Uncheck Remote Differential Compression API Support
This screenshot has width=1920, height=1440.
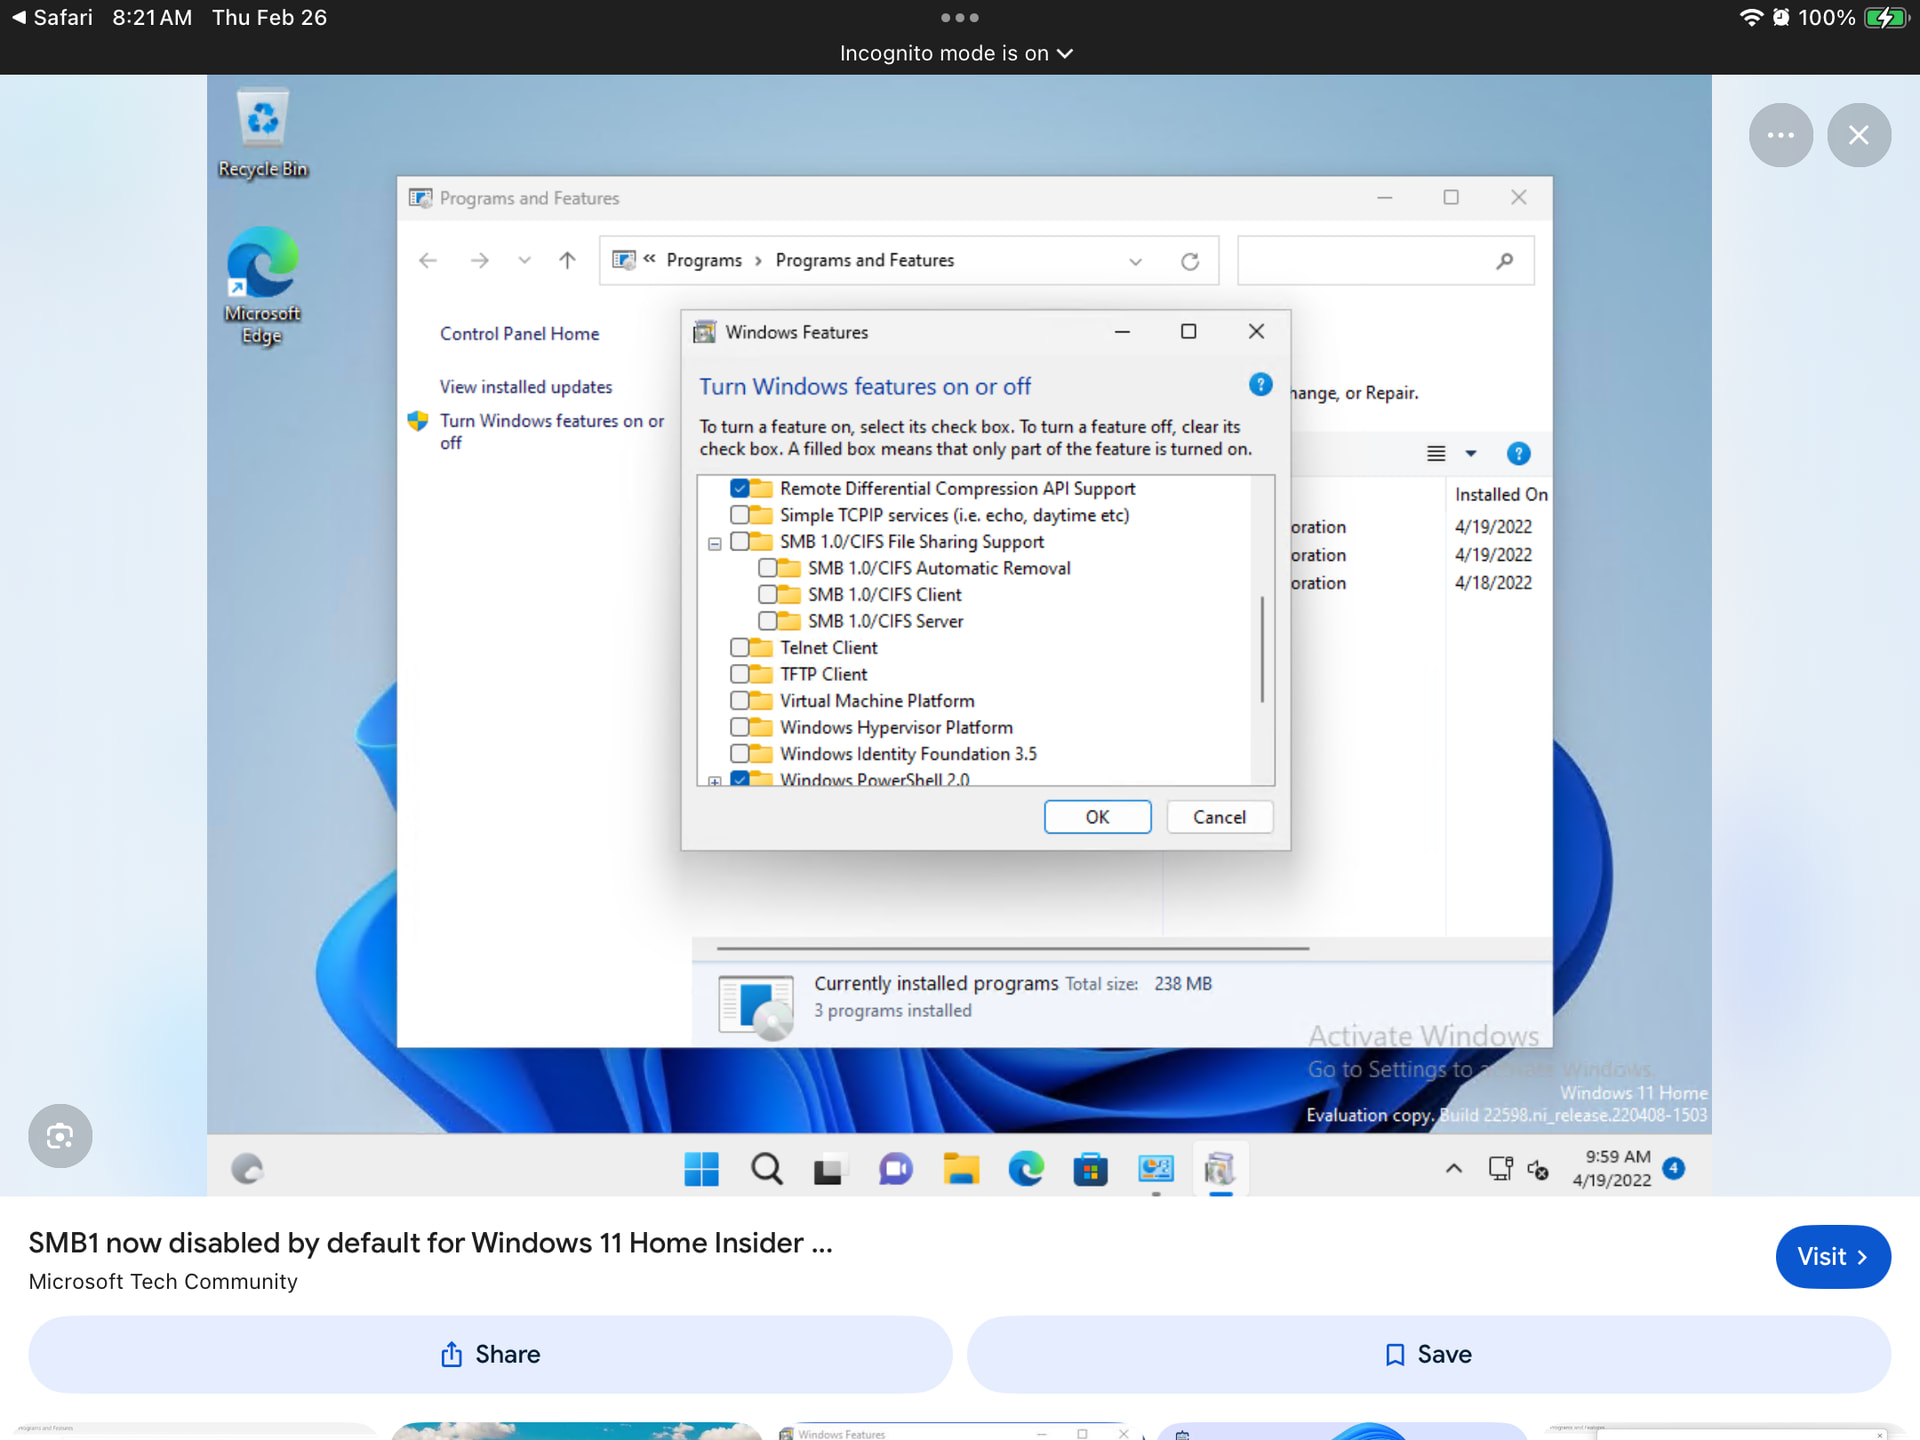point(739,489)
